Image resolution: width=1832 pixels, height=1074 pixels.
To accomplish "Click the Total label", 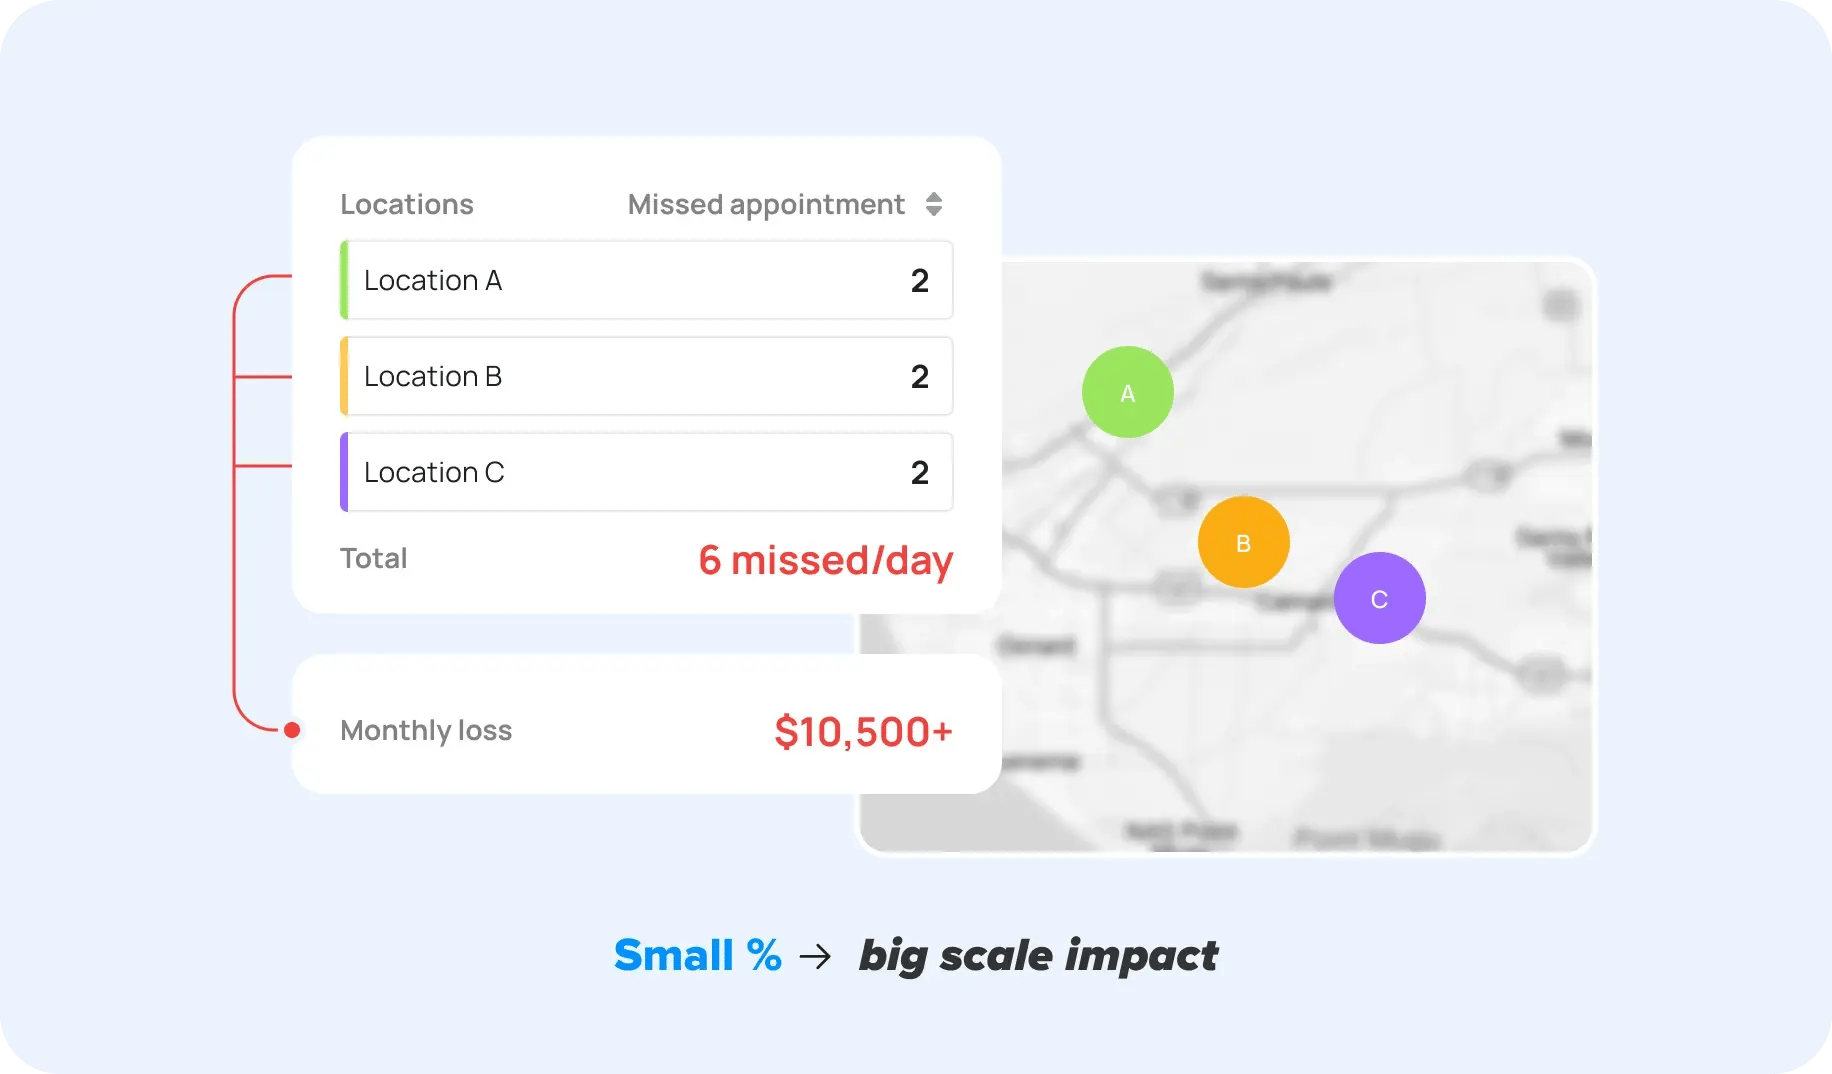I will tap(373, 558).
